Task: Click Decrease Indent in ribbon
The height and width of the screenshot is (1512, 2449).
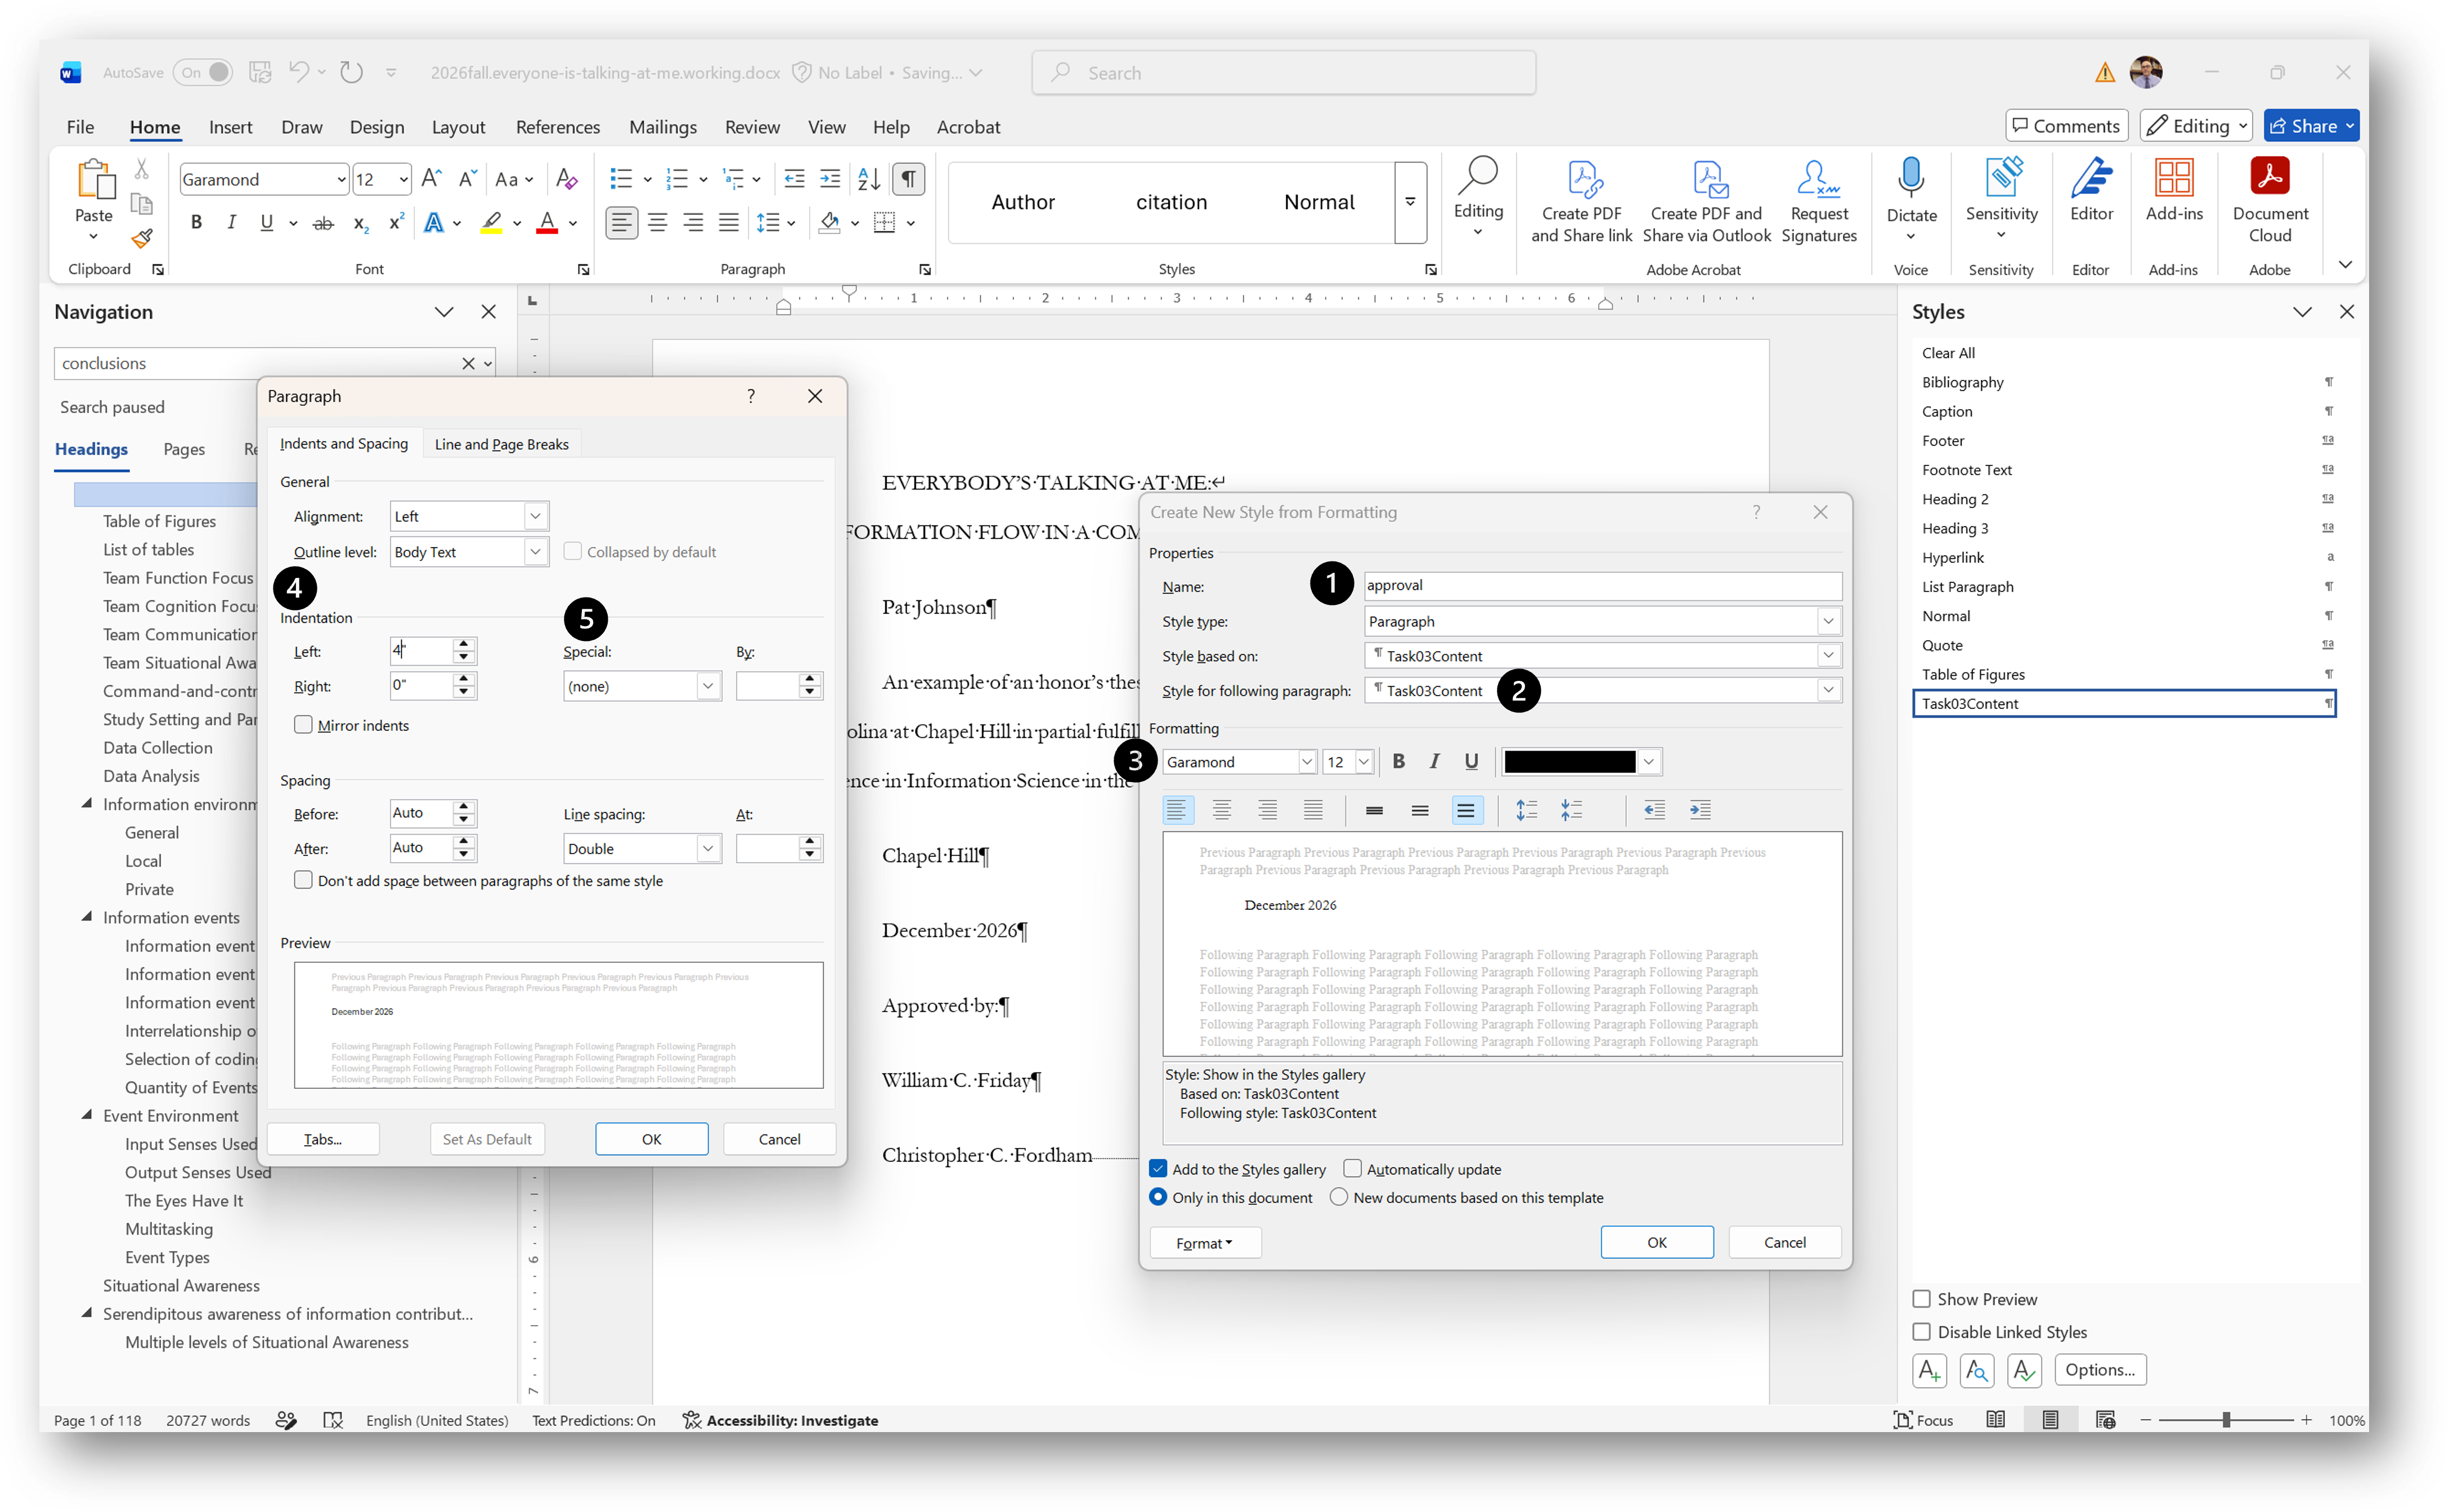Action: click(x=794, y=179)
